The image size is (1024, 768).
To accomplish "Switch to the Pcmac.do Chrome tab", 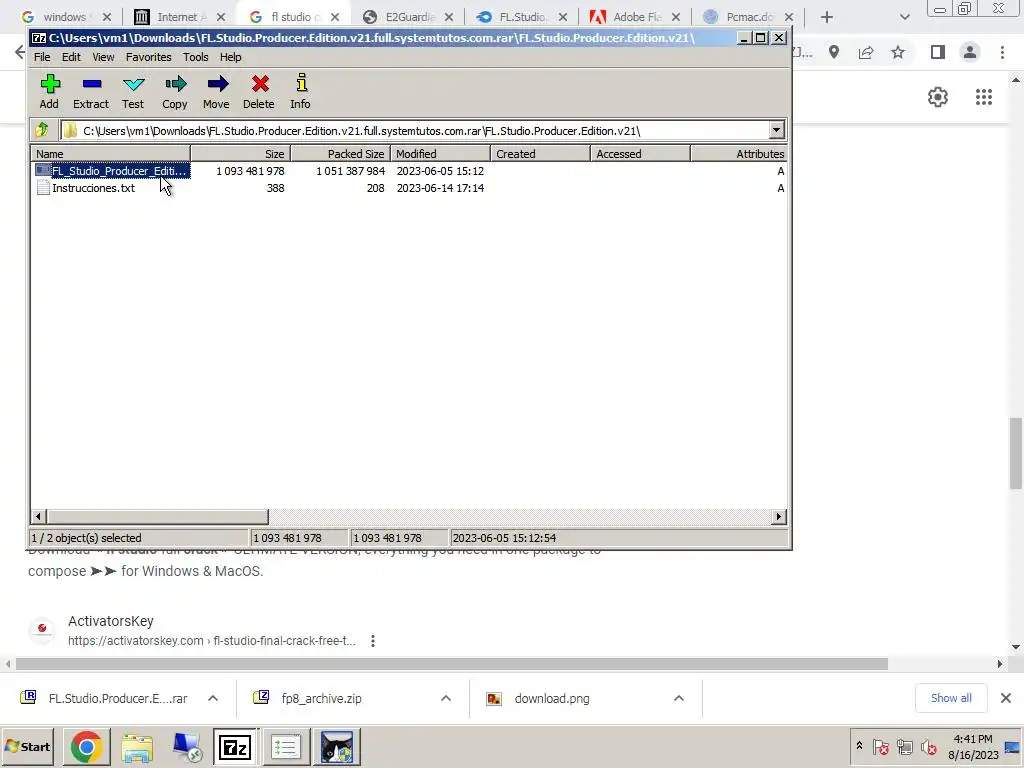I will point(749,17).
